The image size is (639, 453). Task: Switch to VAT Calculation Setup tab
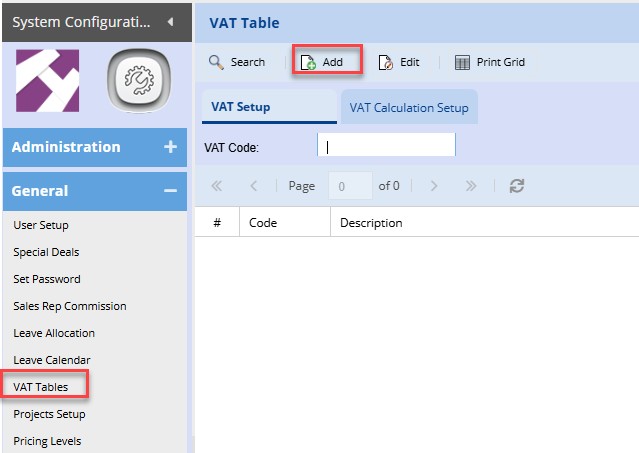click(409, 108)
